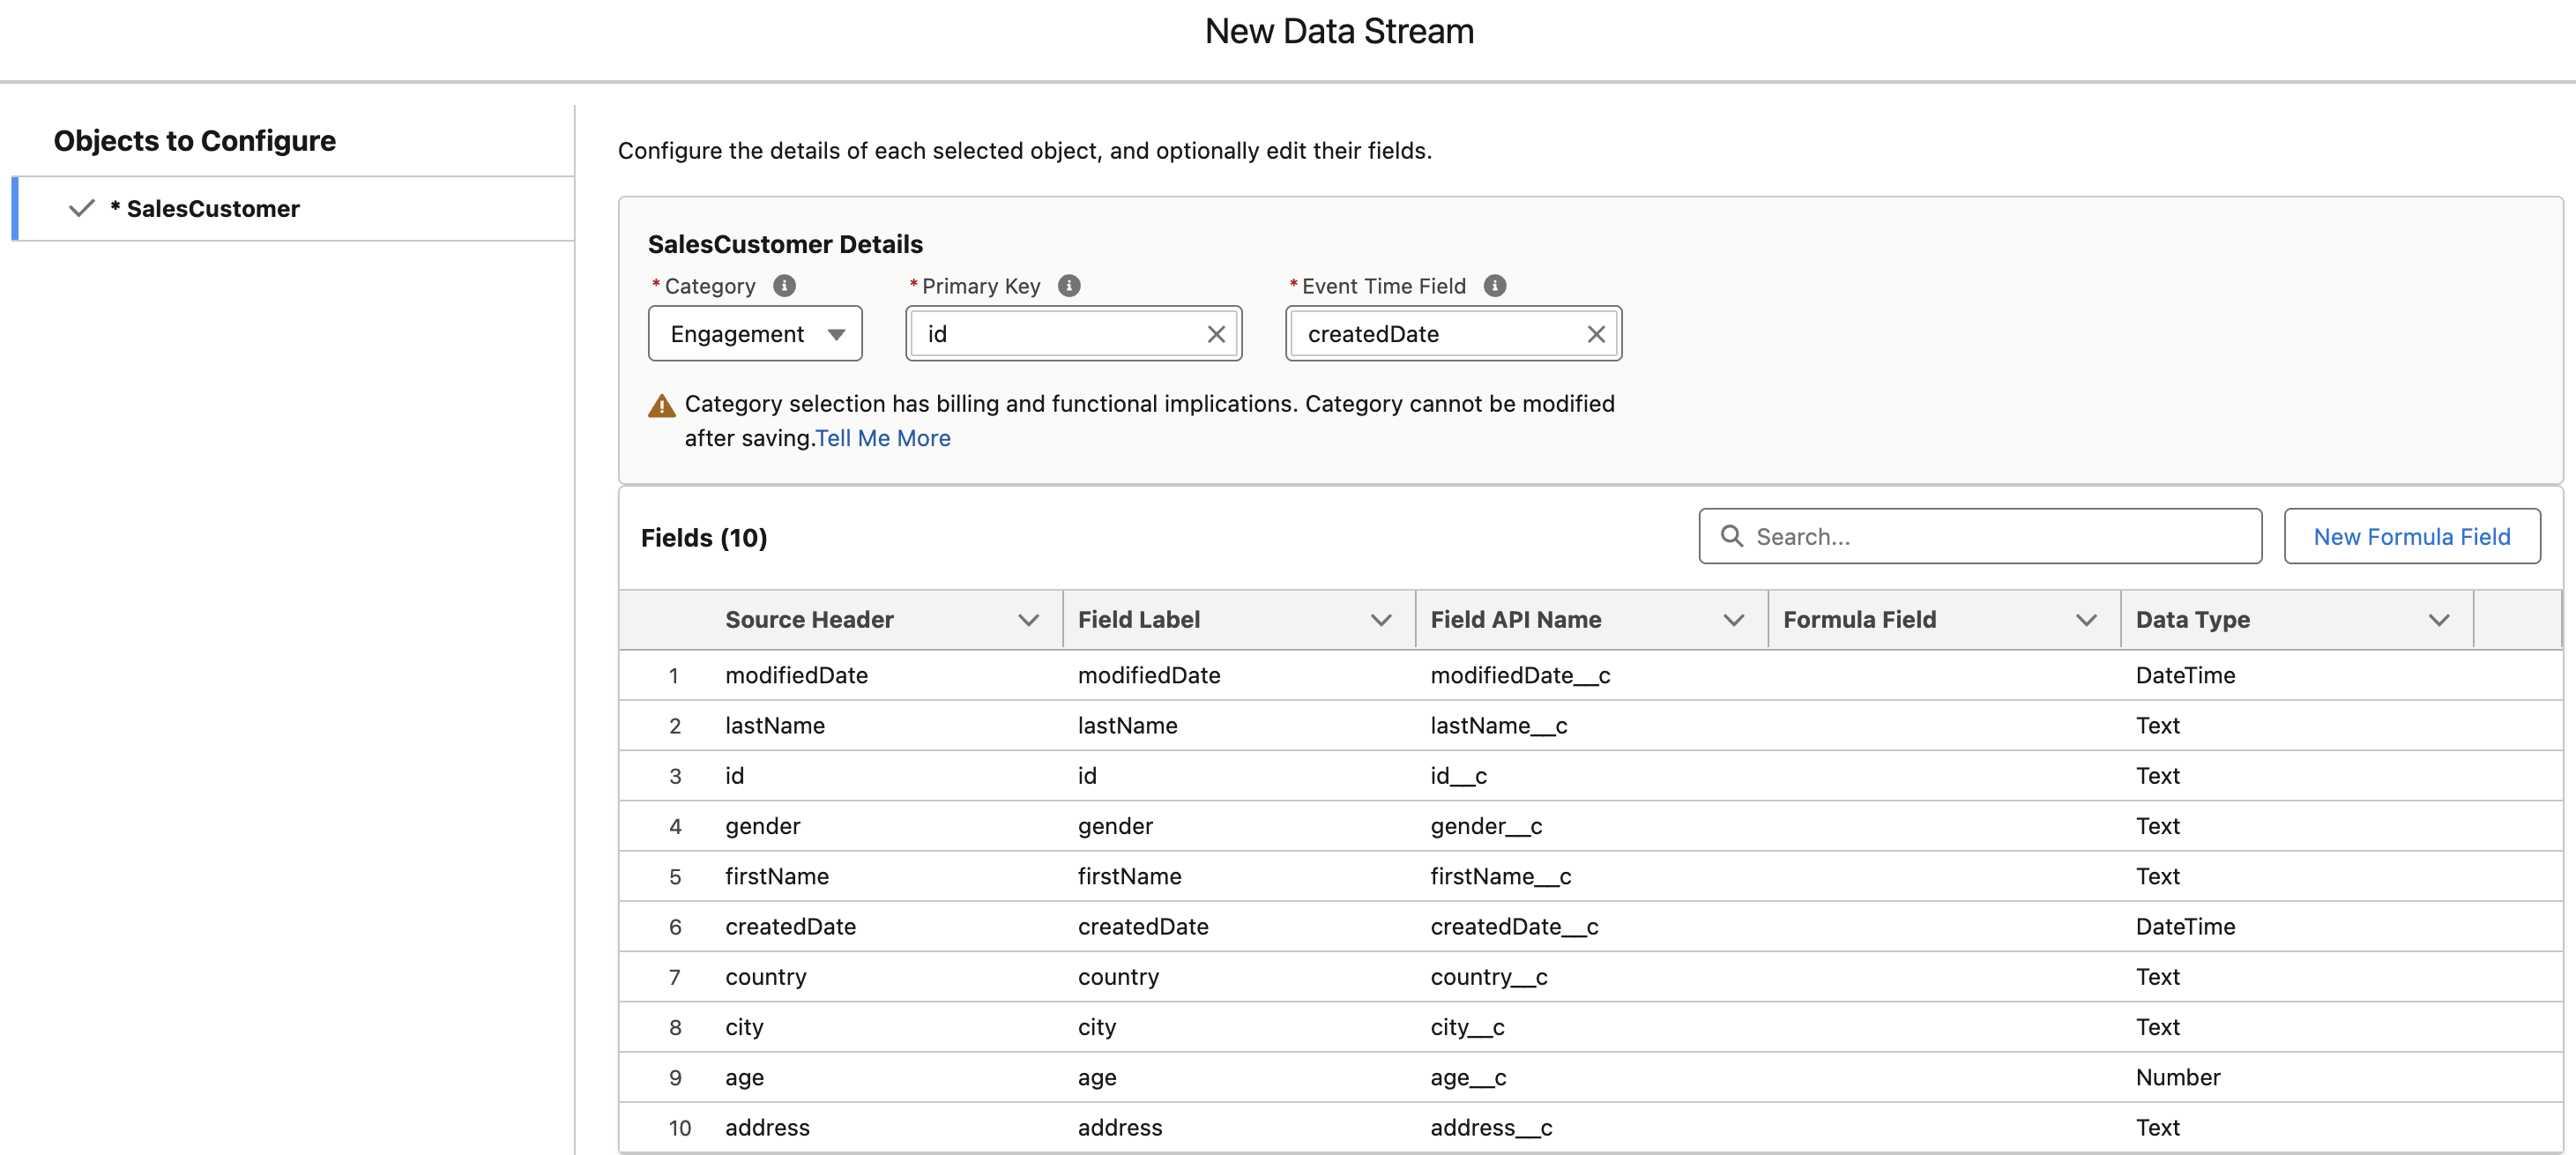Click the Category info icon

click(785, 286)
